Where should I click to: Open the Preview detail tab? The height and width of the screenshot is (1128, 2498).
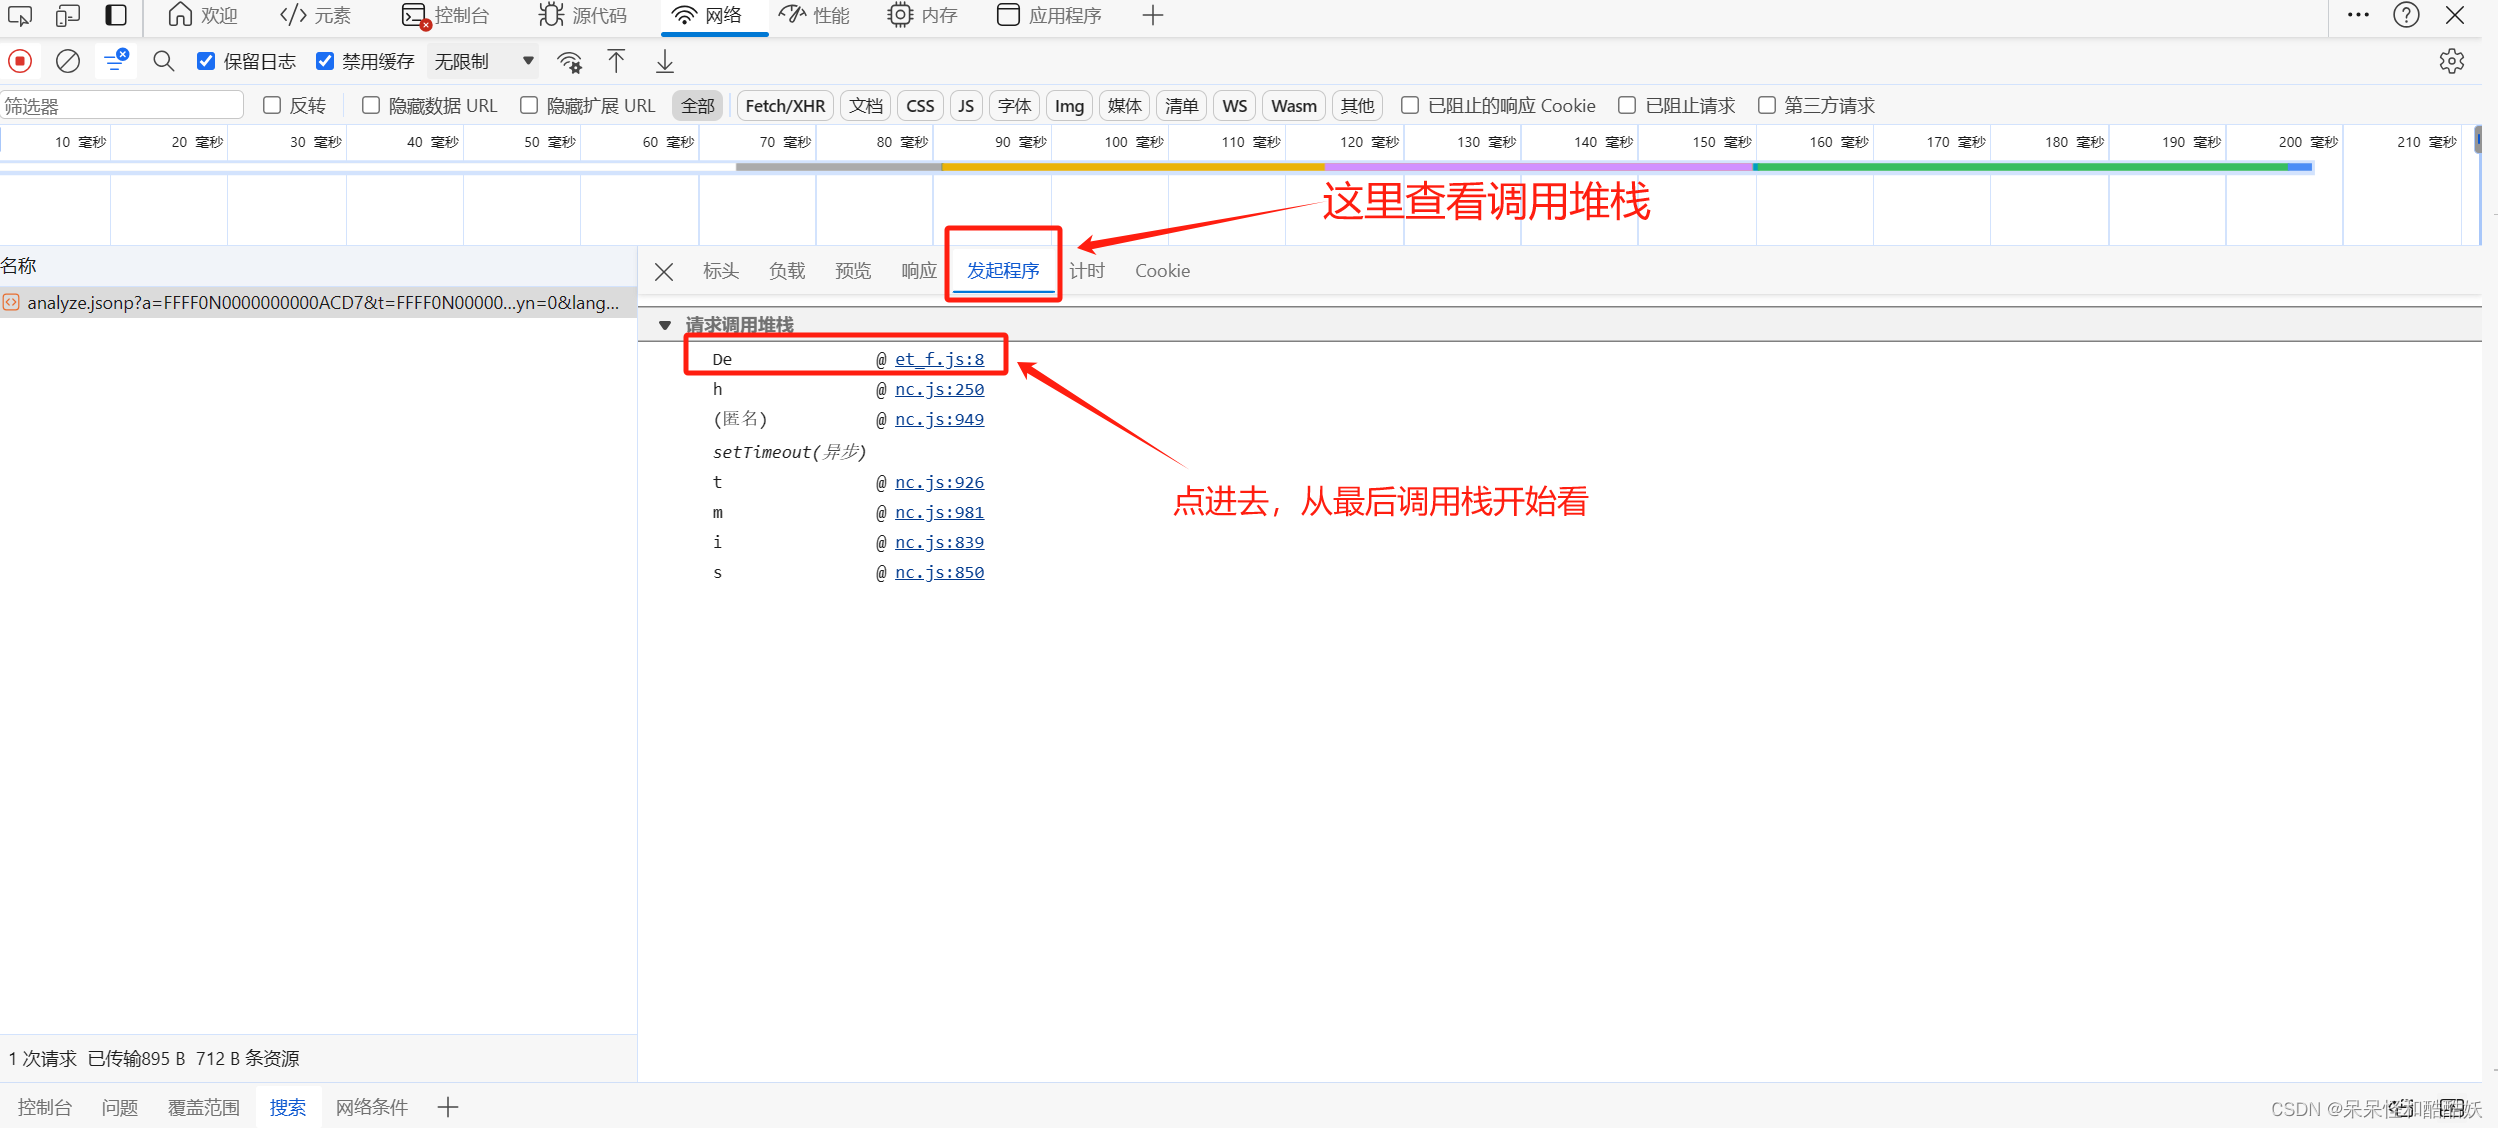click(853, 271)
